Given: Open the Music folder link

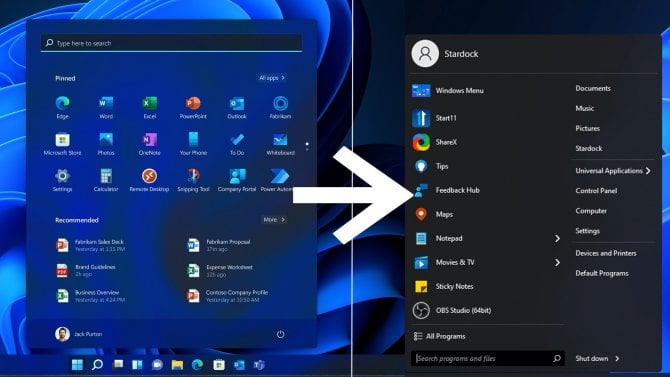Looking at the screenshot, I should pos(585,109).
